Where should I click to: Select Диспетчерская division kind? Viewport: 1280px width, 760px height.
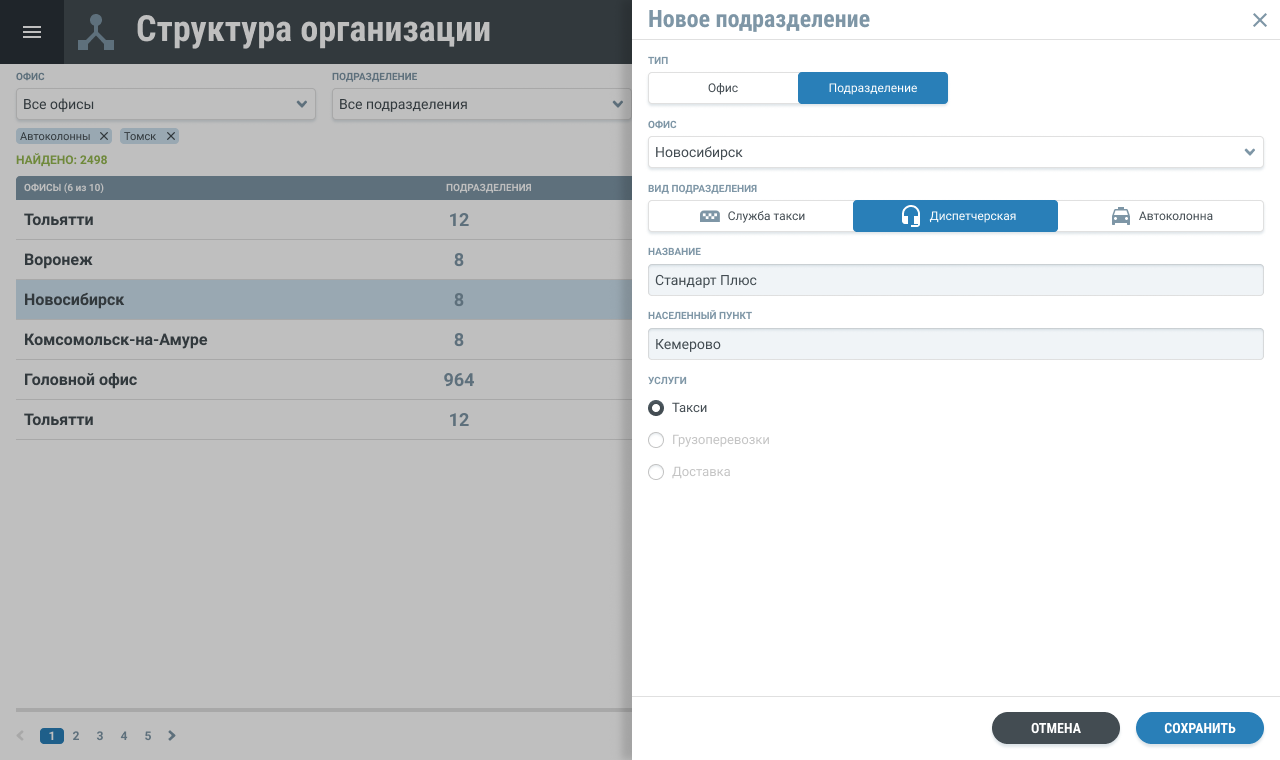pyautogui.click(x=955, y=216)
